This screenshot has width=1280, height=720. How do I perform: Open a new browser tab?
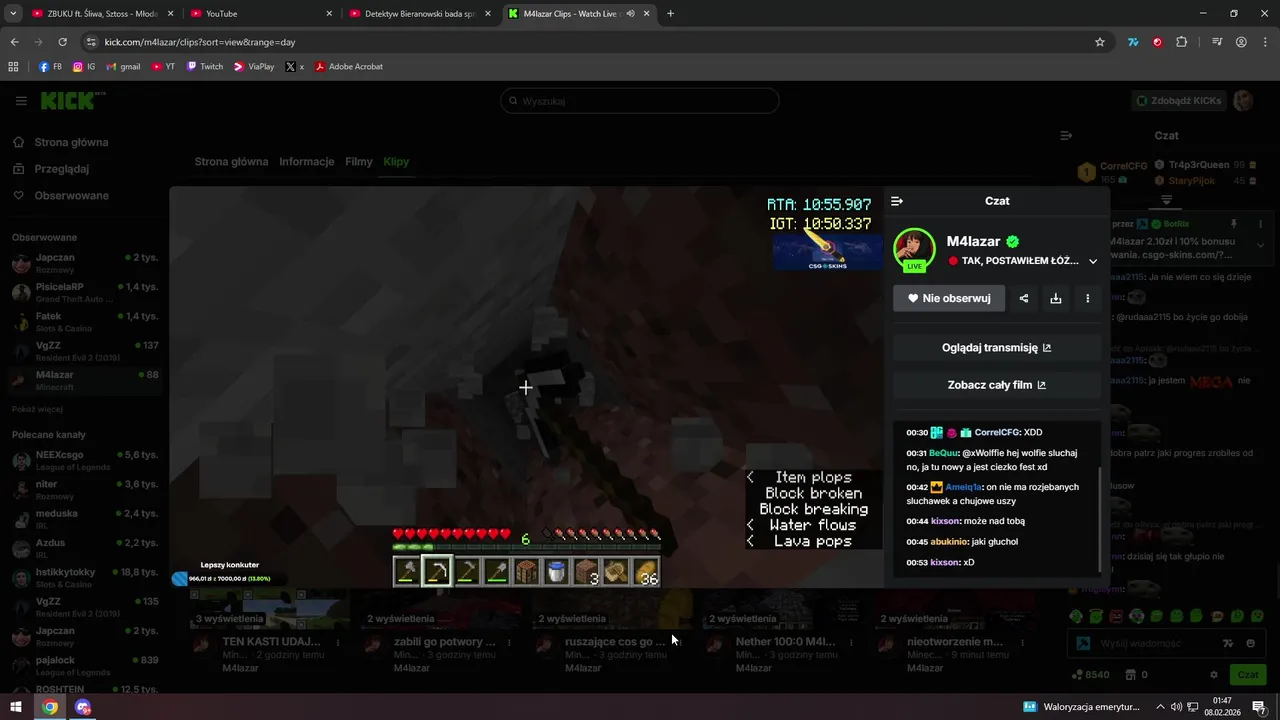coord(670,14)
